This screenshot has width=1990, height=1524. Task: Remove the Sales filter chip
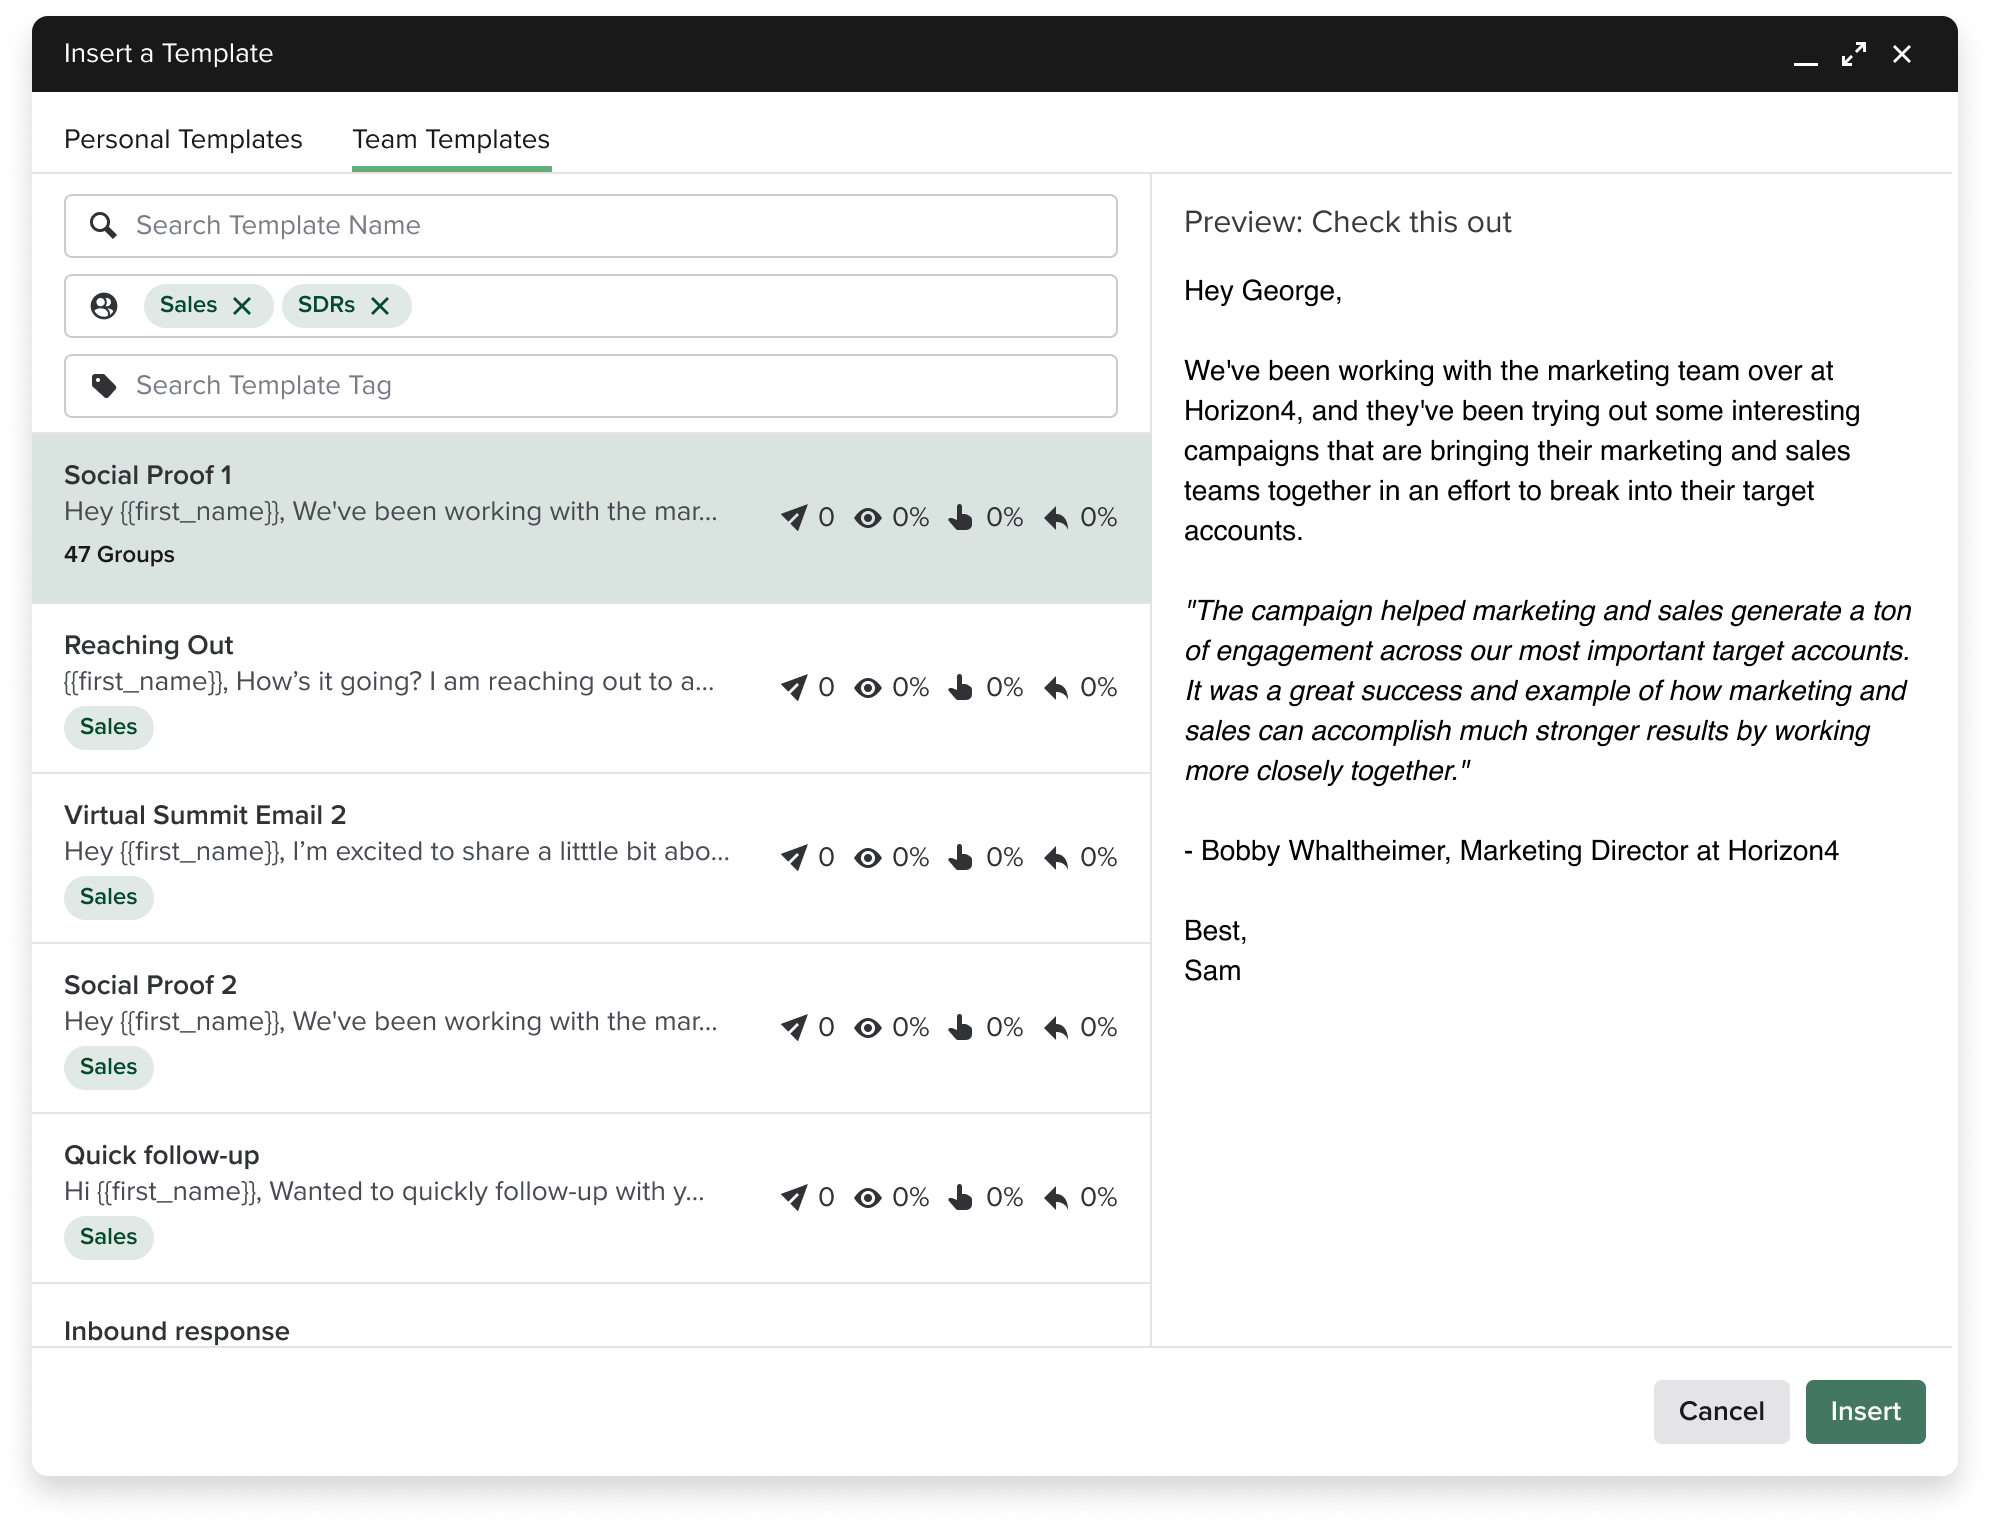point(243,305)
